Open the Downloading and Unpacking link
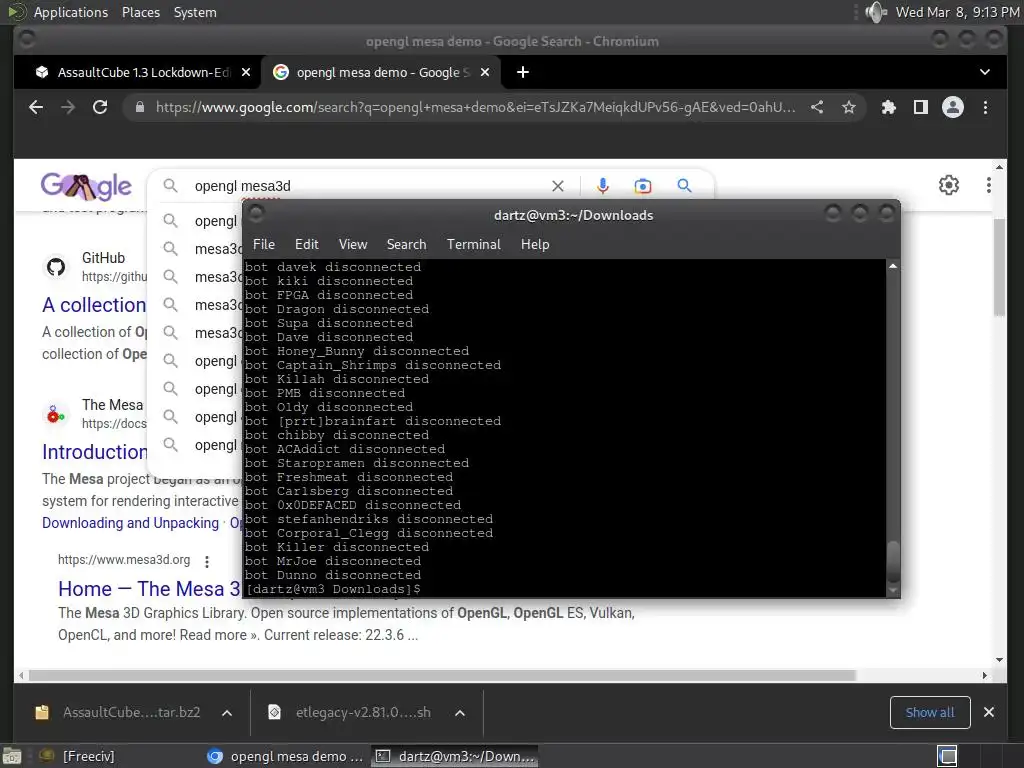This screenshot has height=768, width=1024. (x=130, y=523)
